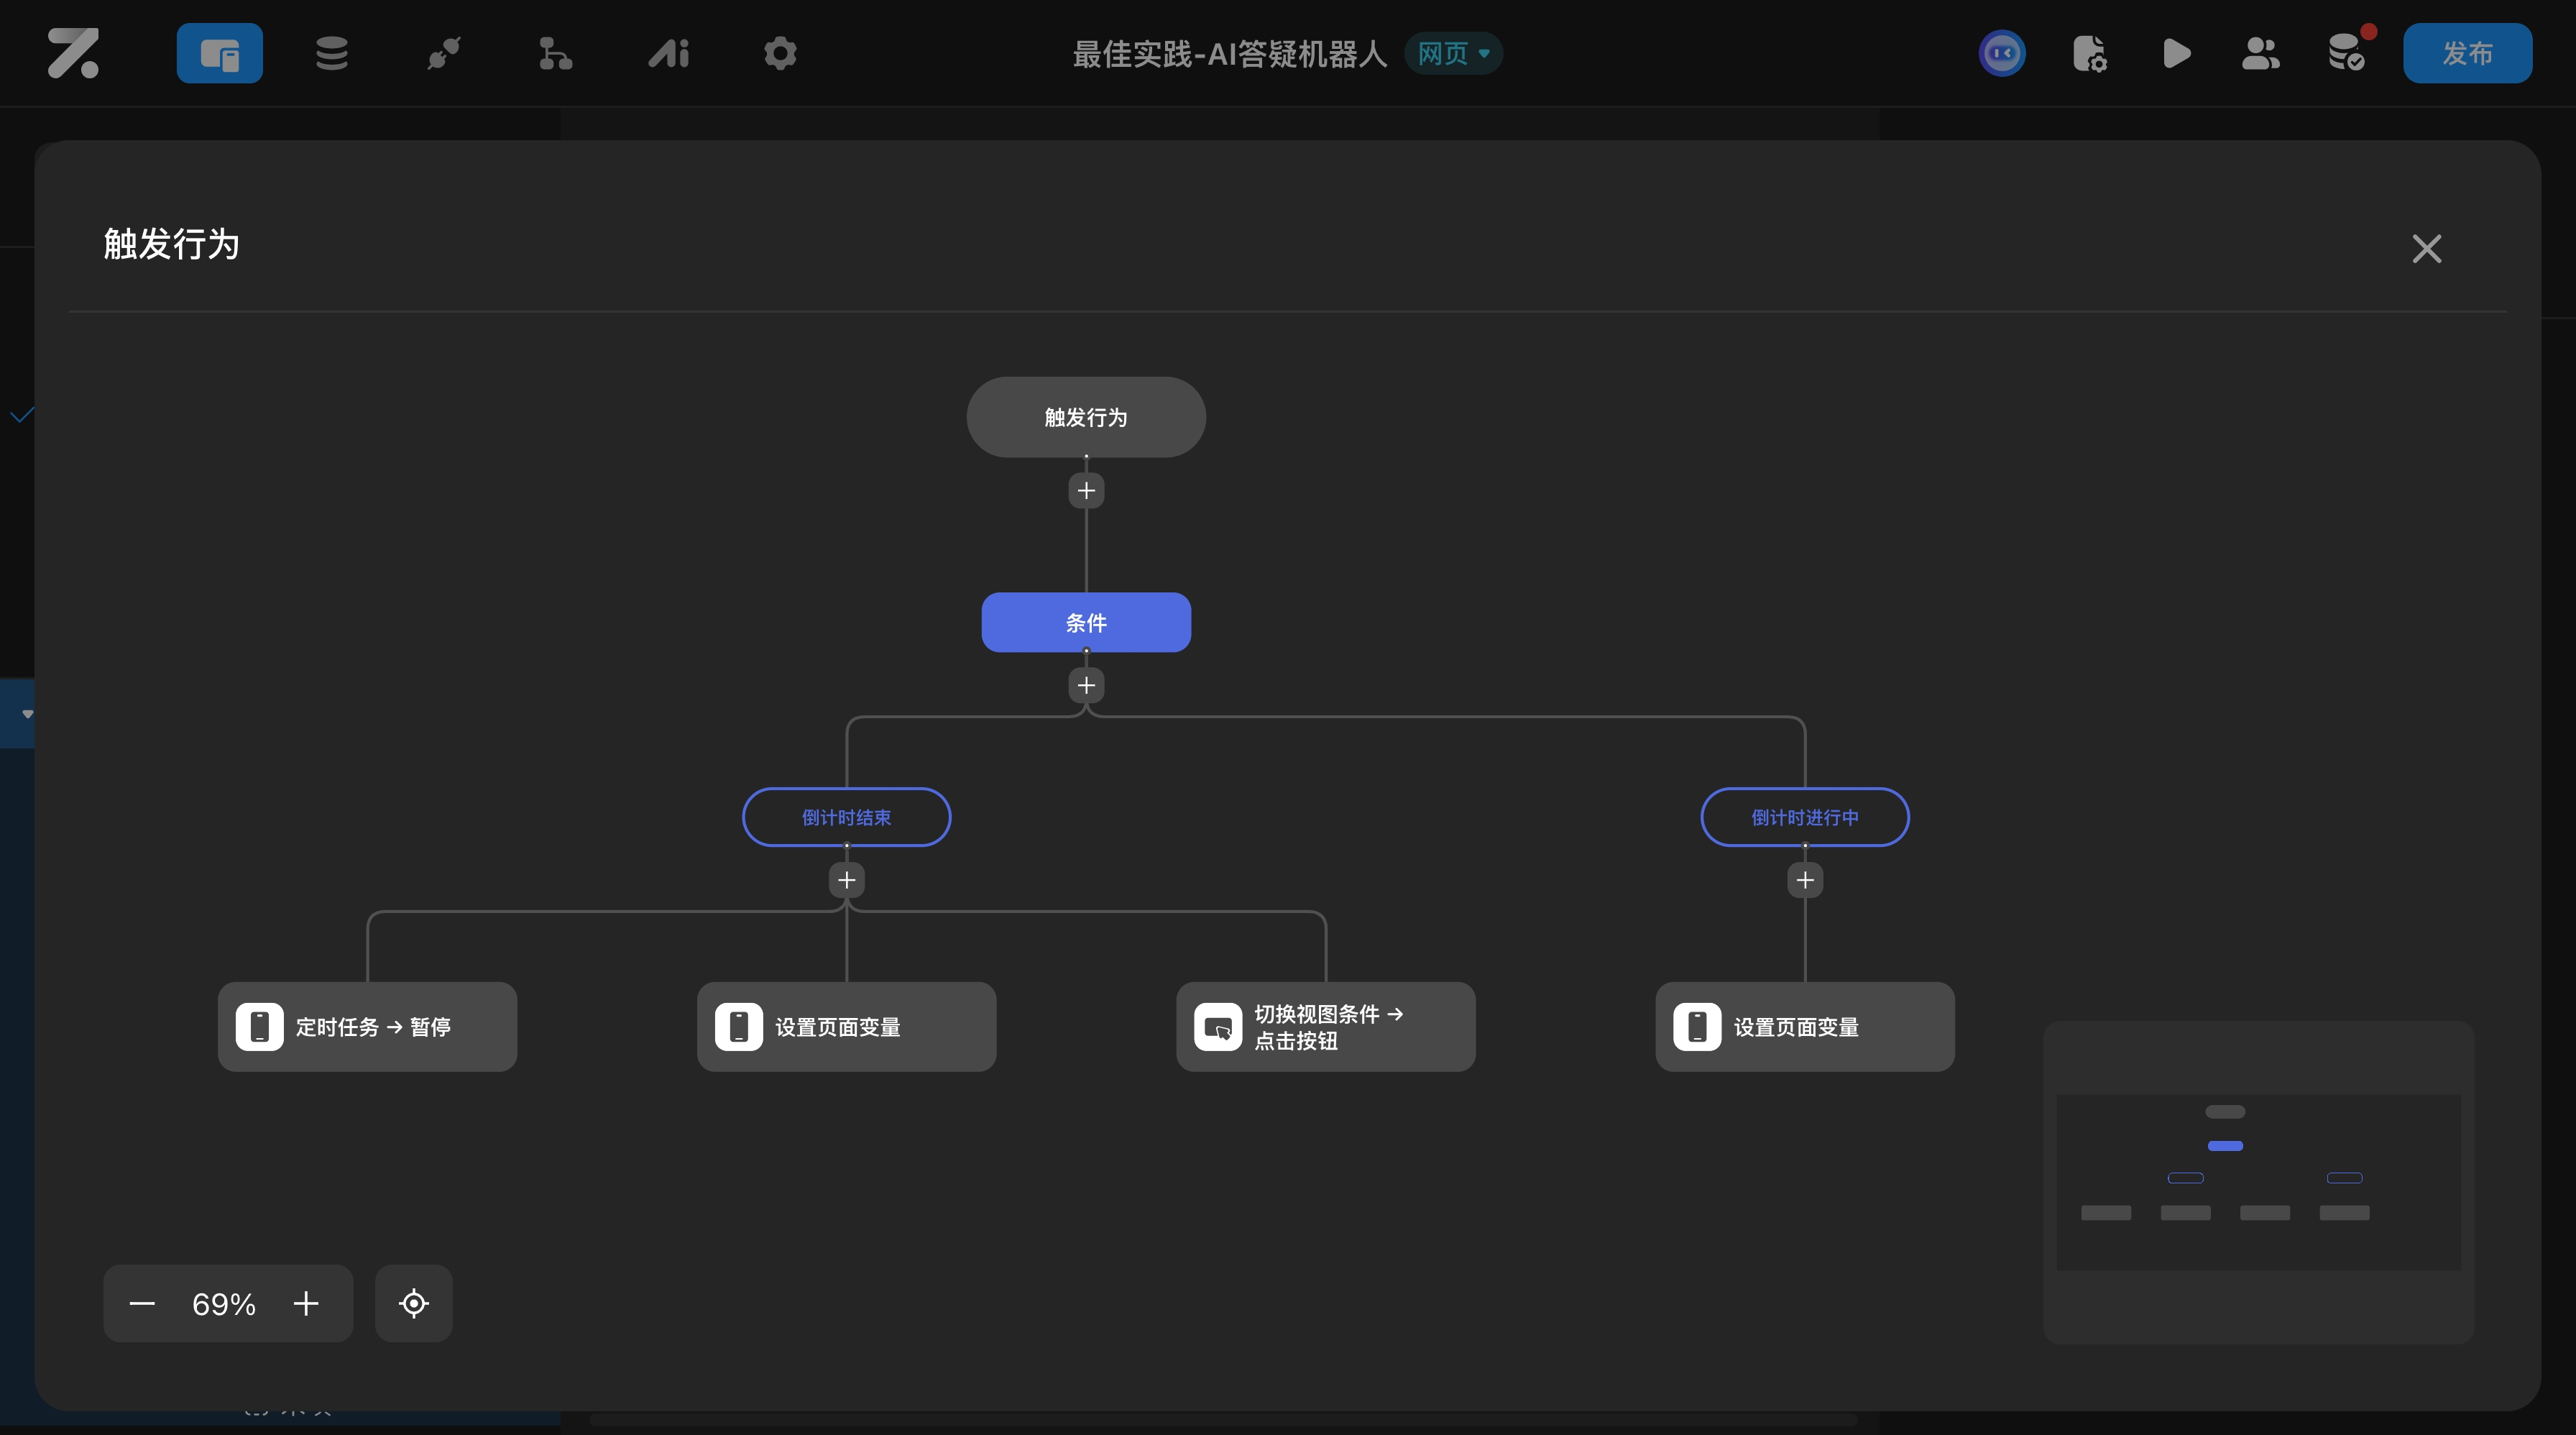
Task: Open the plug integrations icon
Action: [444, 53]
